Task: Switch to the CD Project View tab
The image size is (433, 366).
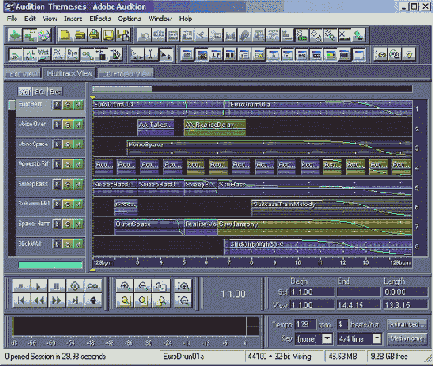Action: (x=126, y=73)
